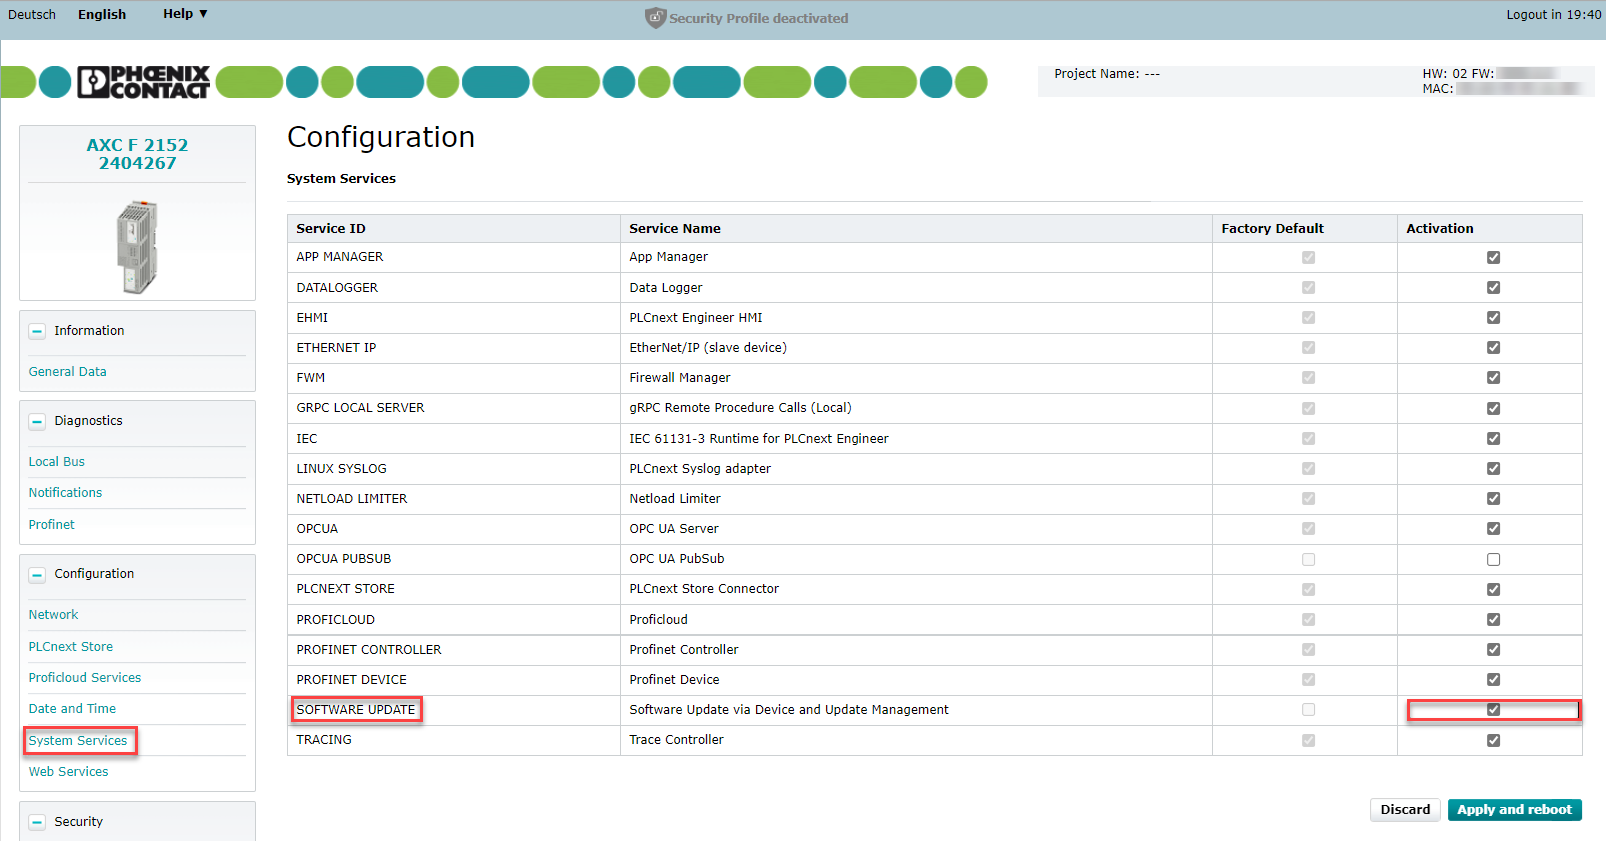
Task: Toggle ETHERNET IP activation checkbox
Action: (1493, 347)
